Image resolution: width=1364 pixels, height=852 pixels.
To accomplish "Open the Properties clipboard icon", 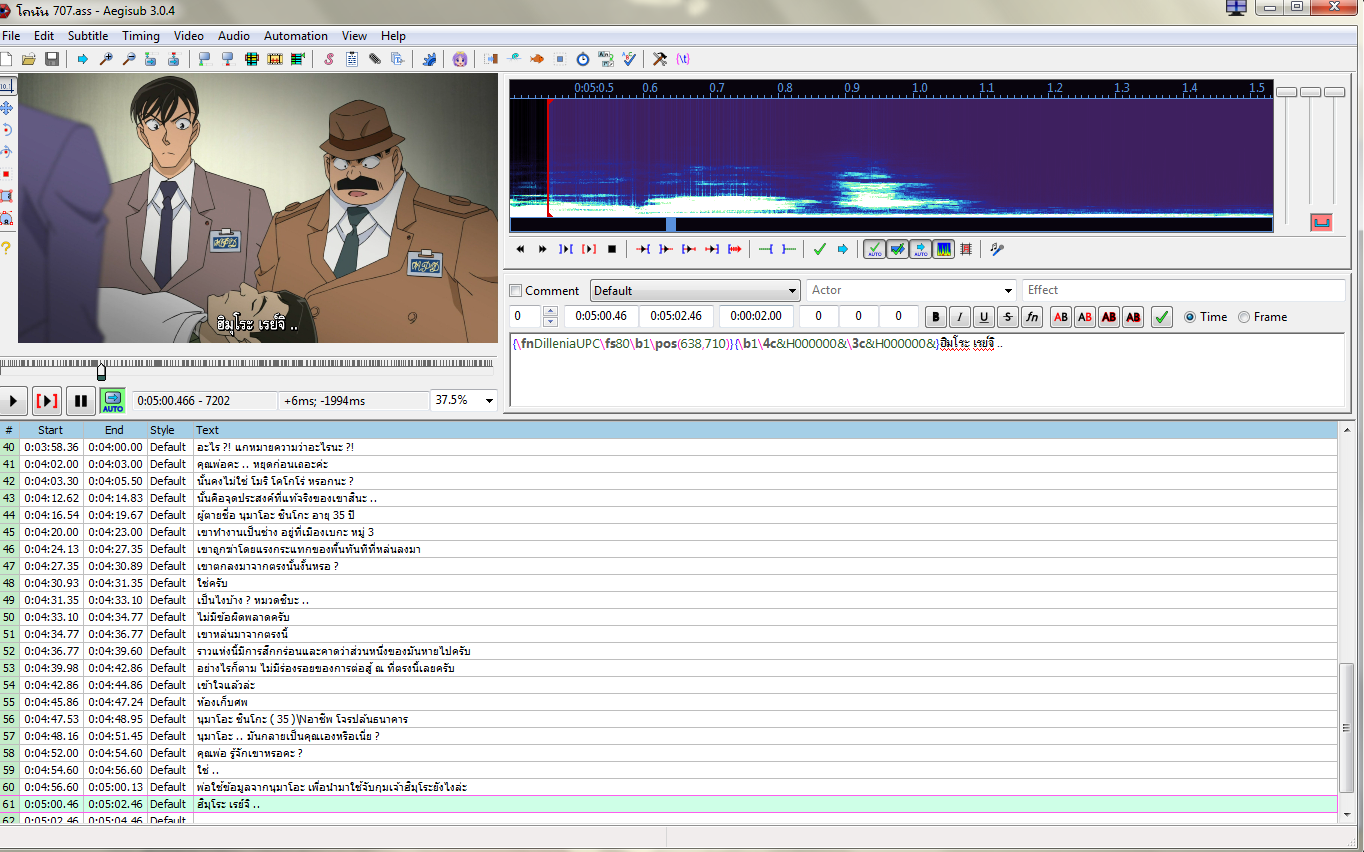I will 352,60.
